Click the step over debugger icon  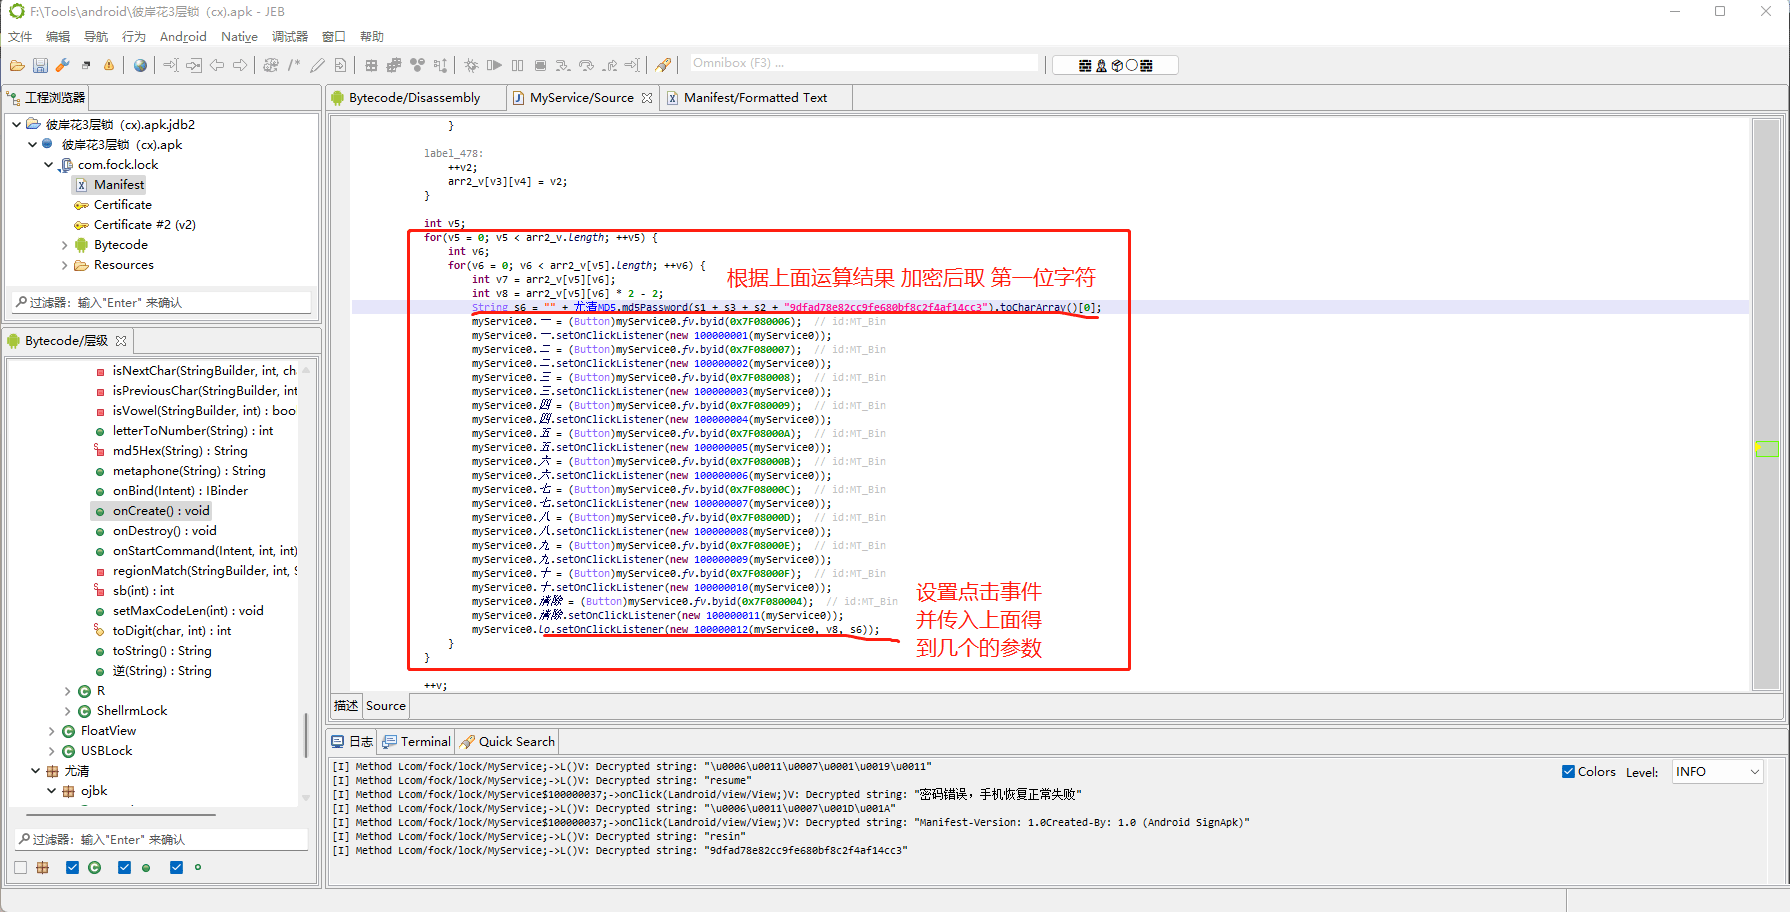pyautogui.click(x=586, y=65)
